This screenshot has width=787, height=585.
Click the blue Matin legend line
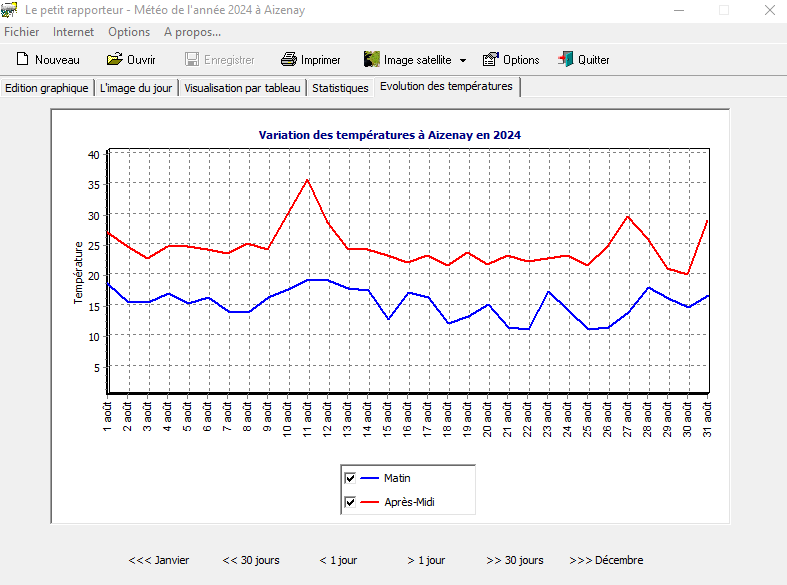pos(370,478)
